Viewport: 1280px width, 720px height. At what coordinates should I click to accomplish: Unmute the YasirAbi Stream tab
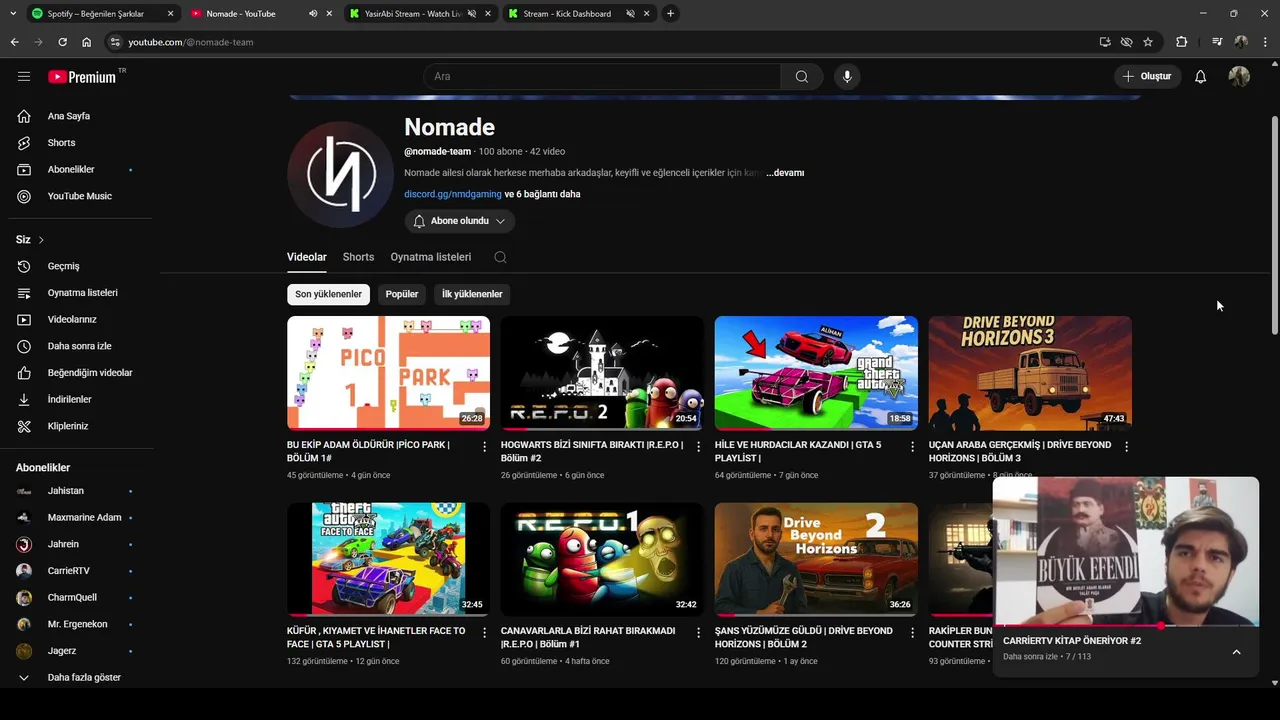[x=472, y=13]
